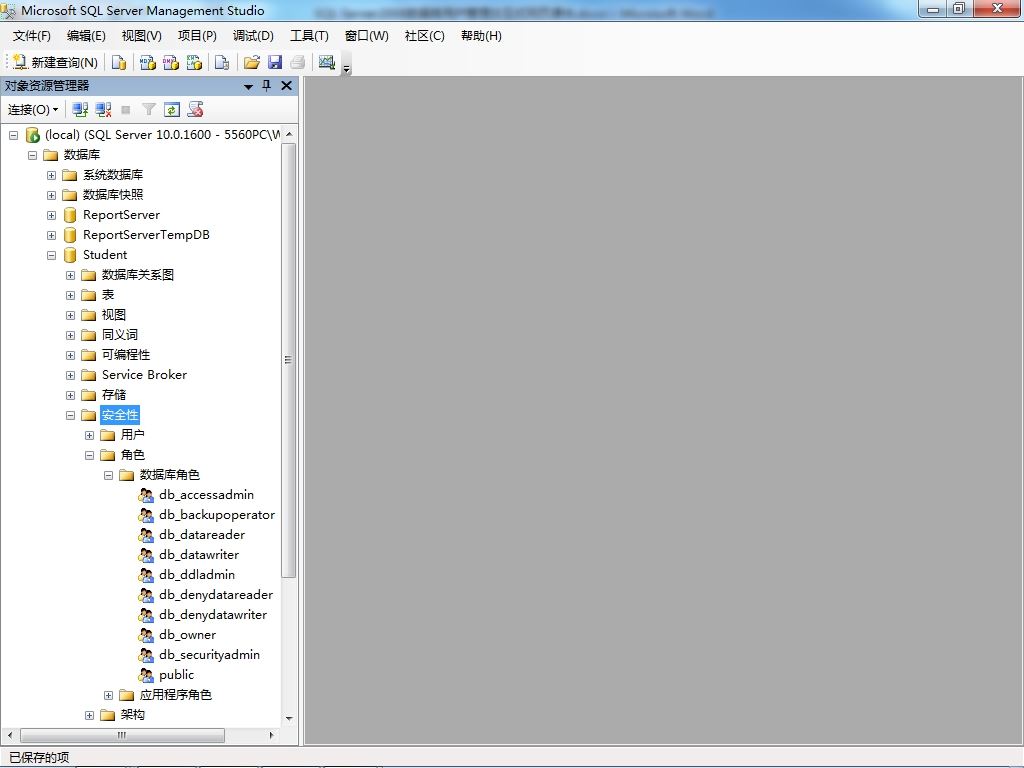
Task: Expand the 用户 users folder
Action: (x=89, y=436)
